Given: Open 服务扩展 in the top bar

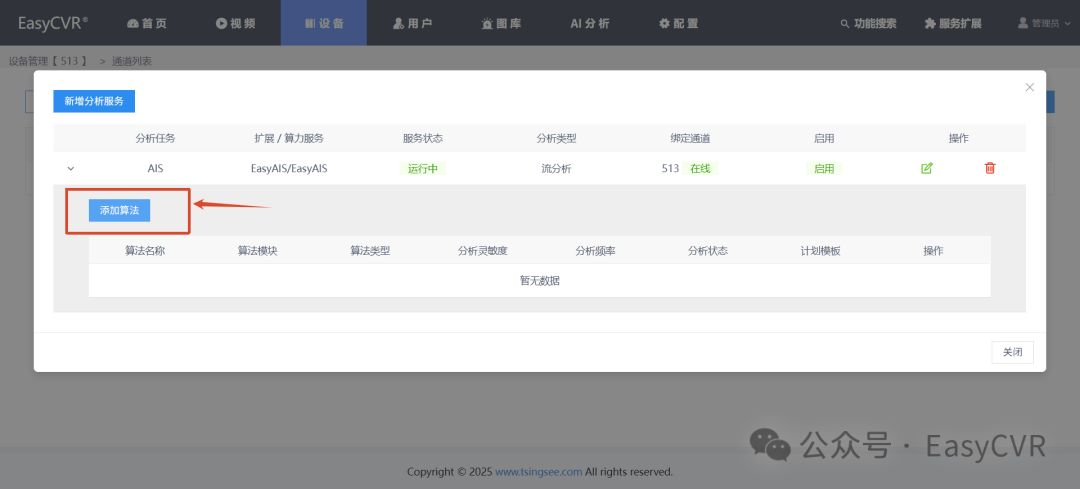Looking at the screenshot, I should [953, 23].
